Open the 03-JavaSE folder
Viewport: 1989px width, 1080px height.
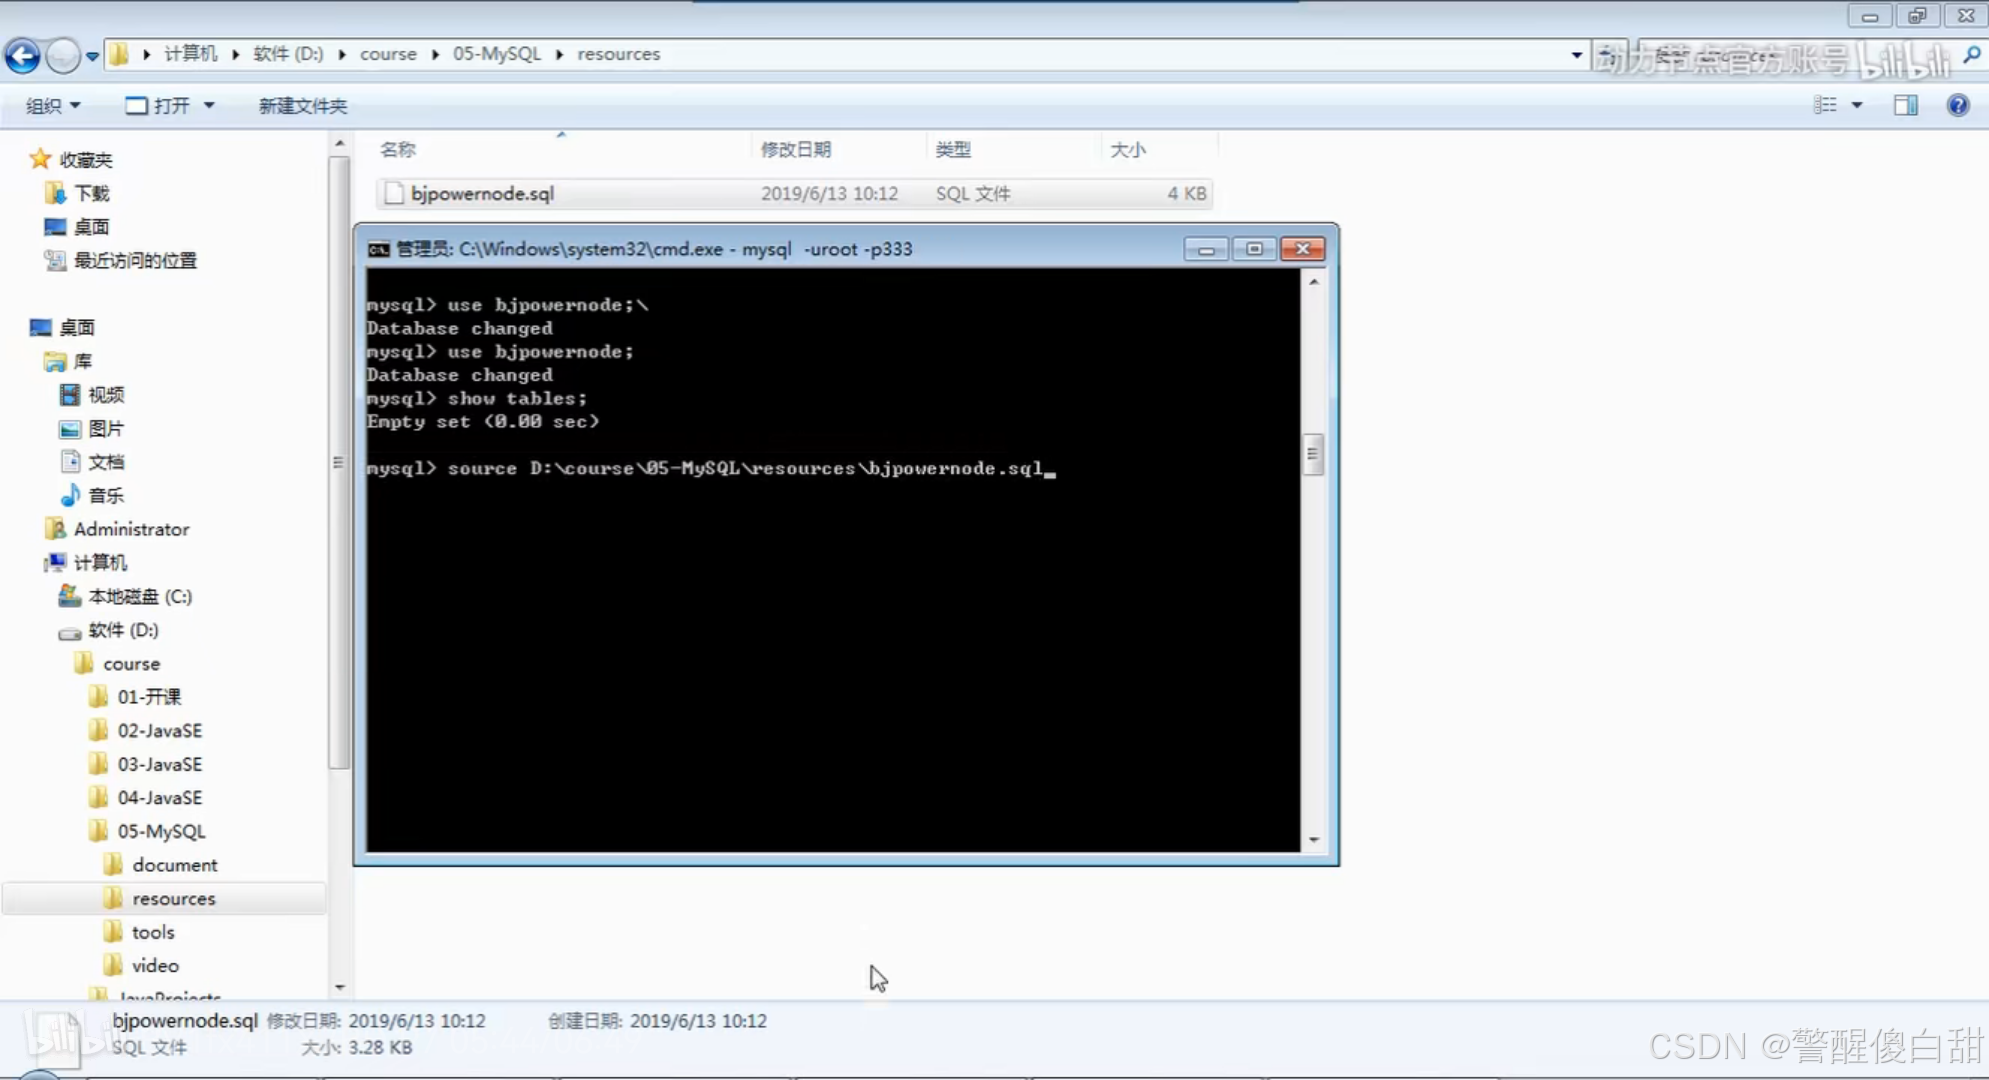coord(160,764)
